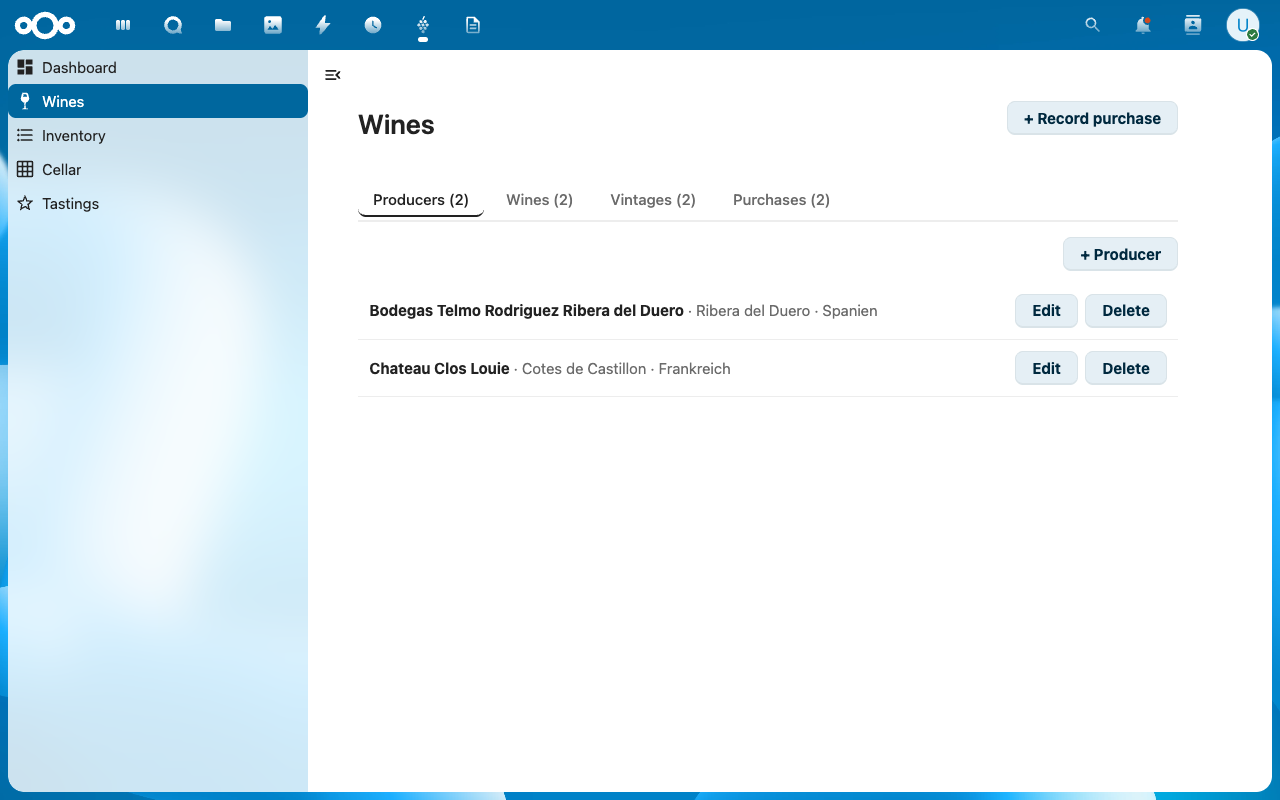Open the Nextcloud logo home link
This screenshot has width=1280, height=800.
(x=45, y=25)
